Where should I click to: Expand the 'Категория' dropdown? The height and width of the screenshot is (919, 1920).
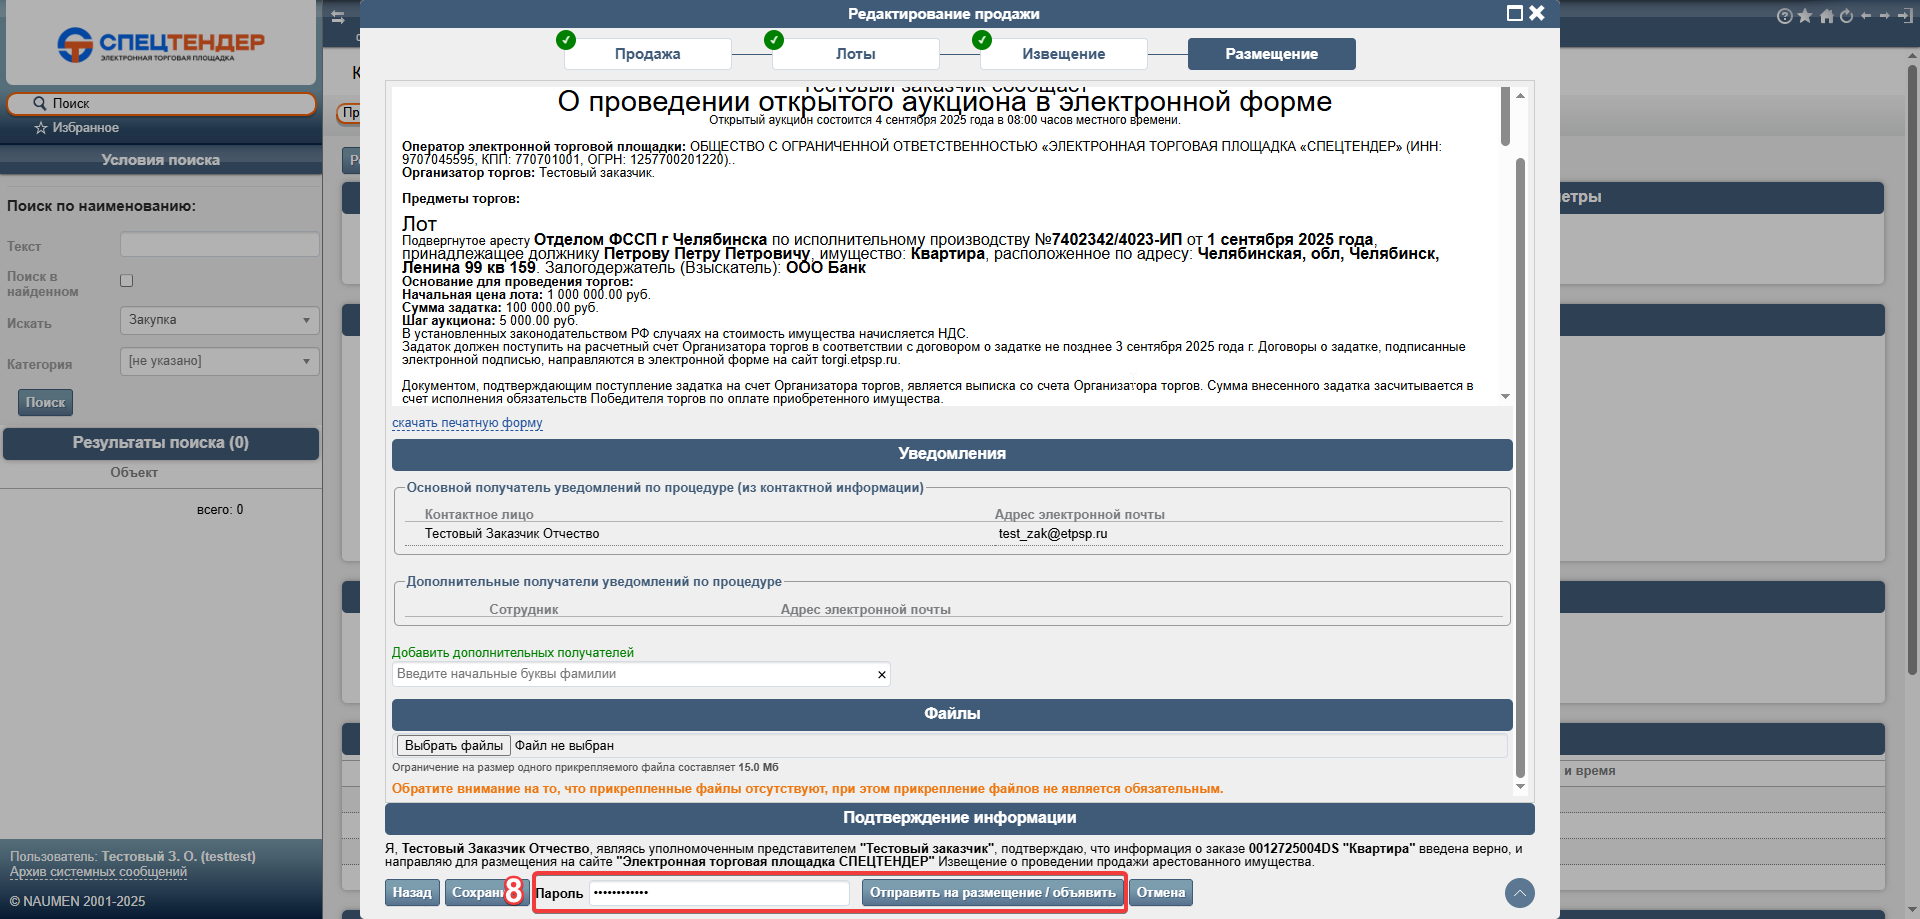[x=219, y=361]
